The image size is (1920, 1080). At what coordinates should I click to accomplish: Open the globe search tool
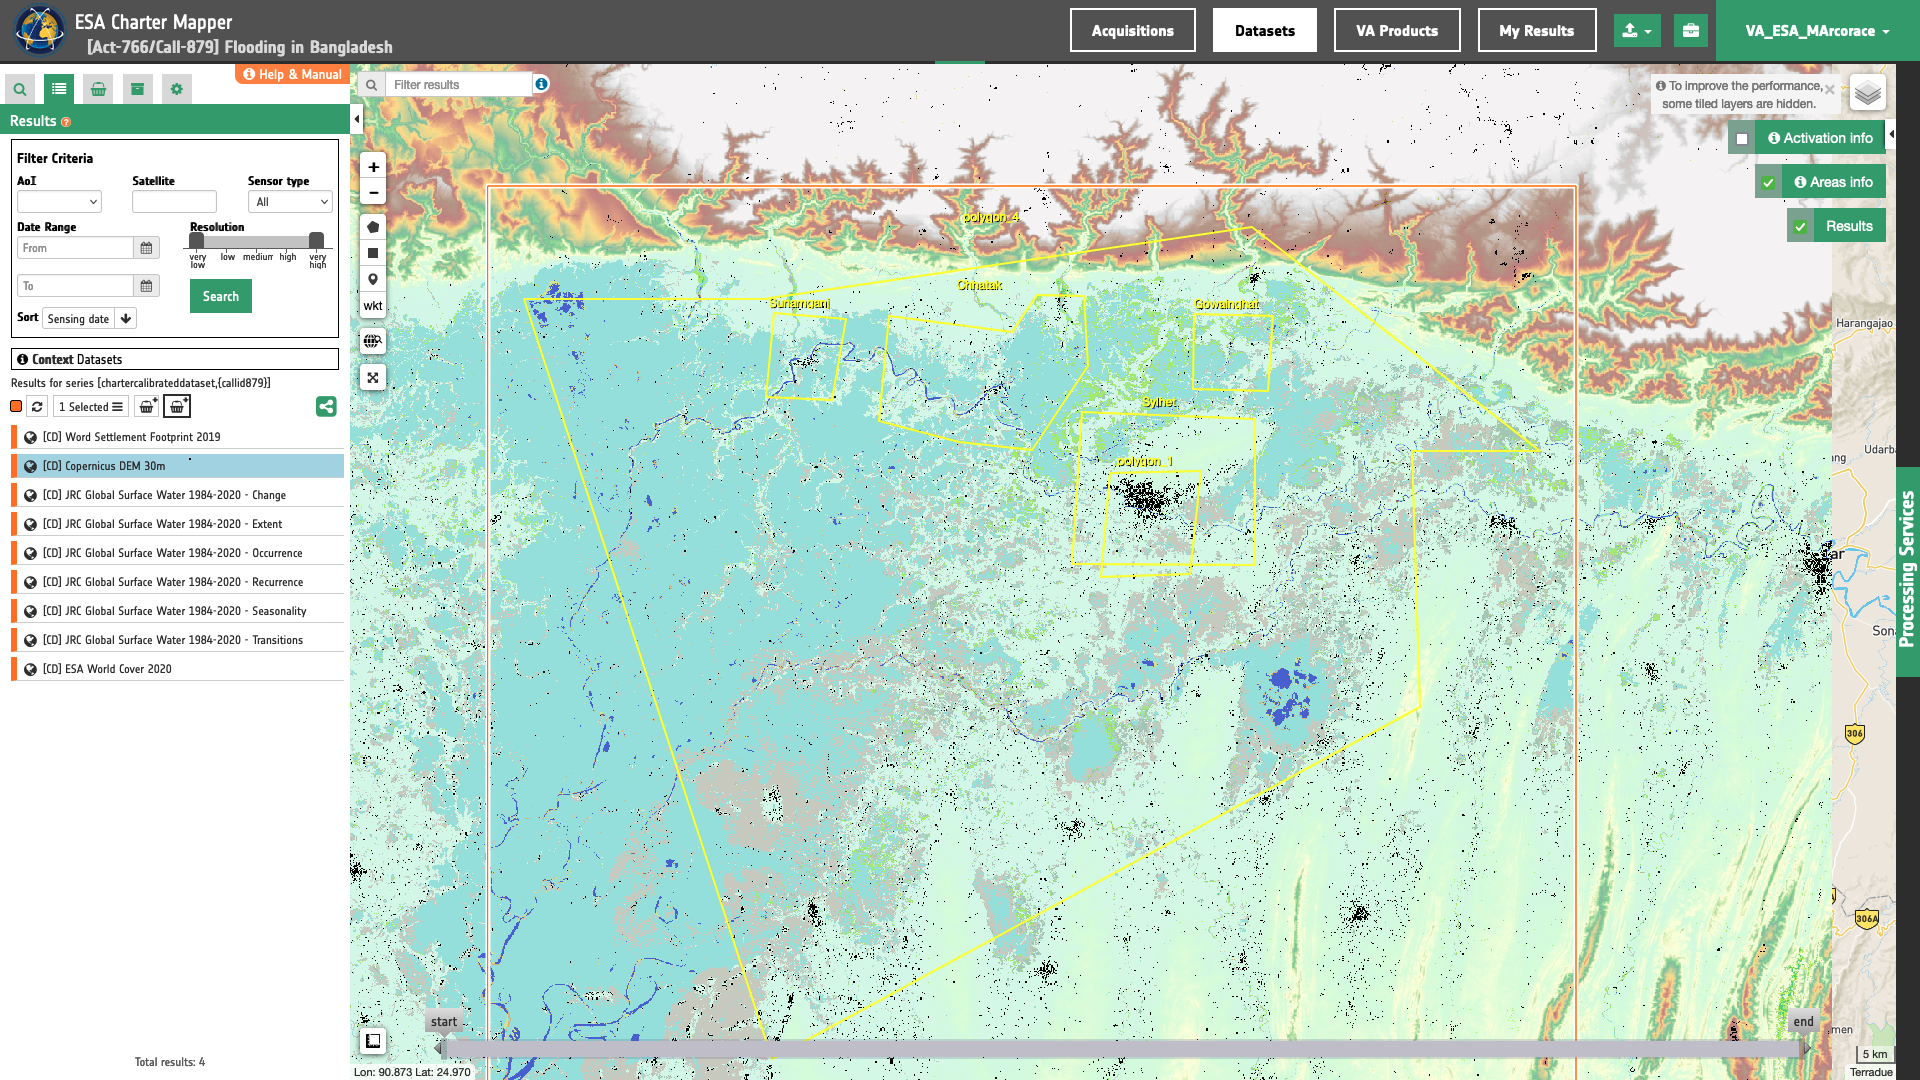(373, 341)
